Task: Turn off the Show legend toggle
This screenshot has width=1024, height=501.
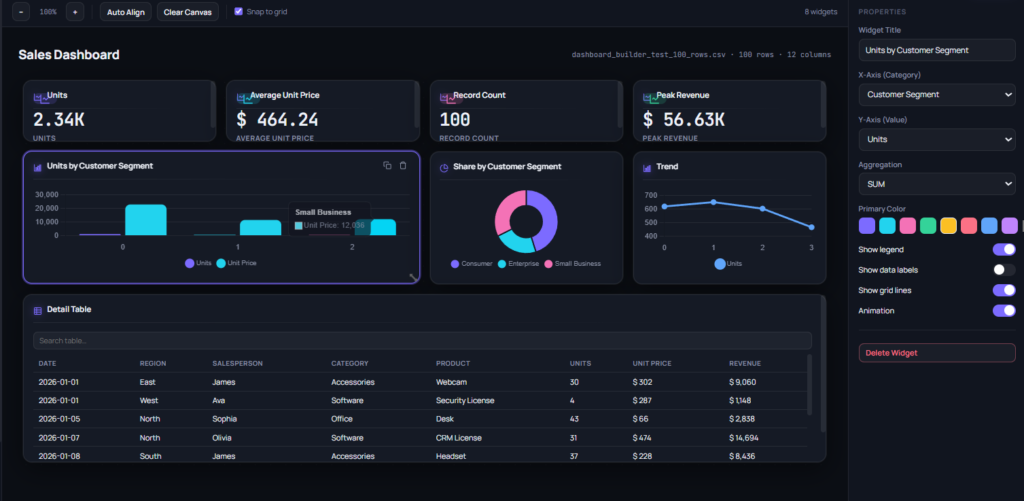Action: [x=1004, y=249]
